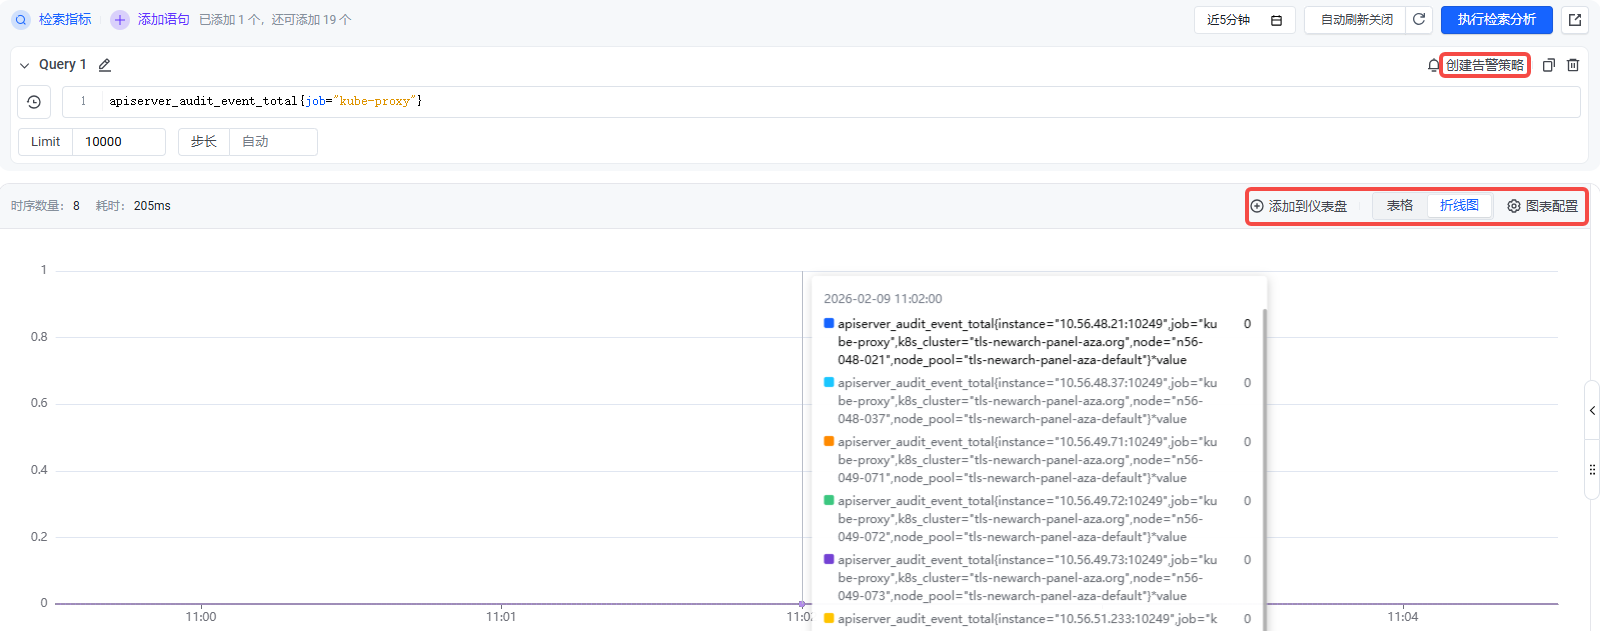
Task: Click the light-blue swatch for instance 10.56.48.37
Action: (x=829, y=382)
